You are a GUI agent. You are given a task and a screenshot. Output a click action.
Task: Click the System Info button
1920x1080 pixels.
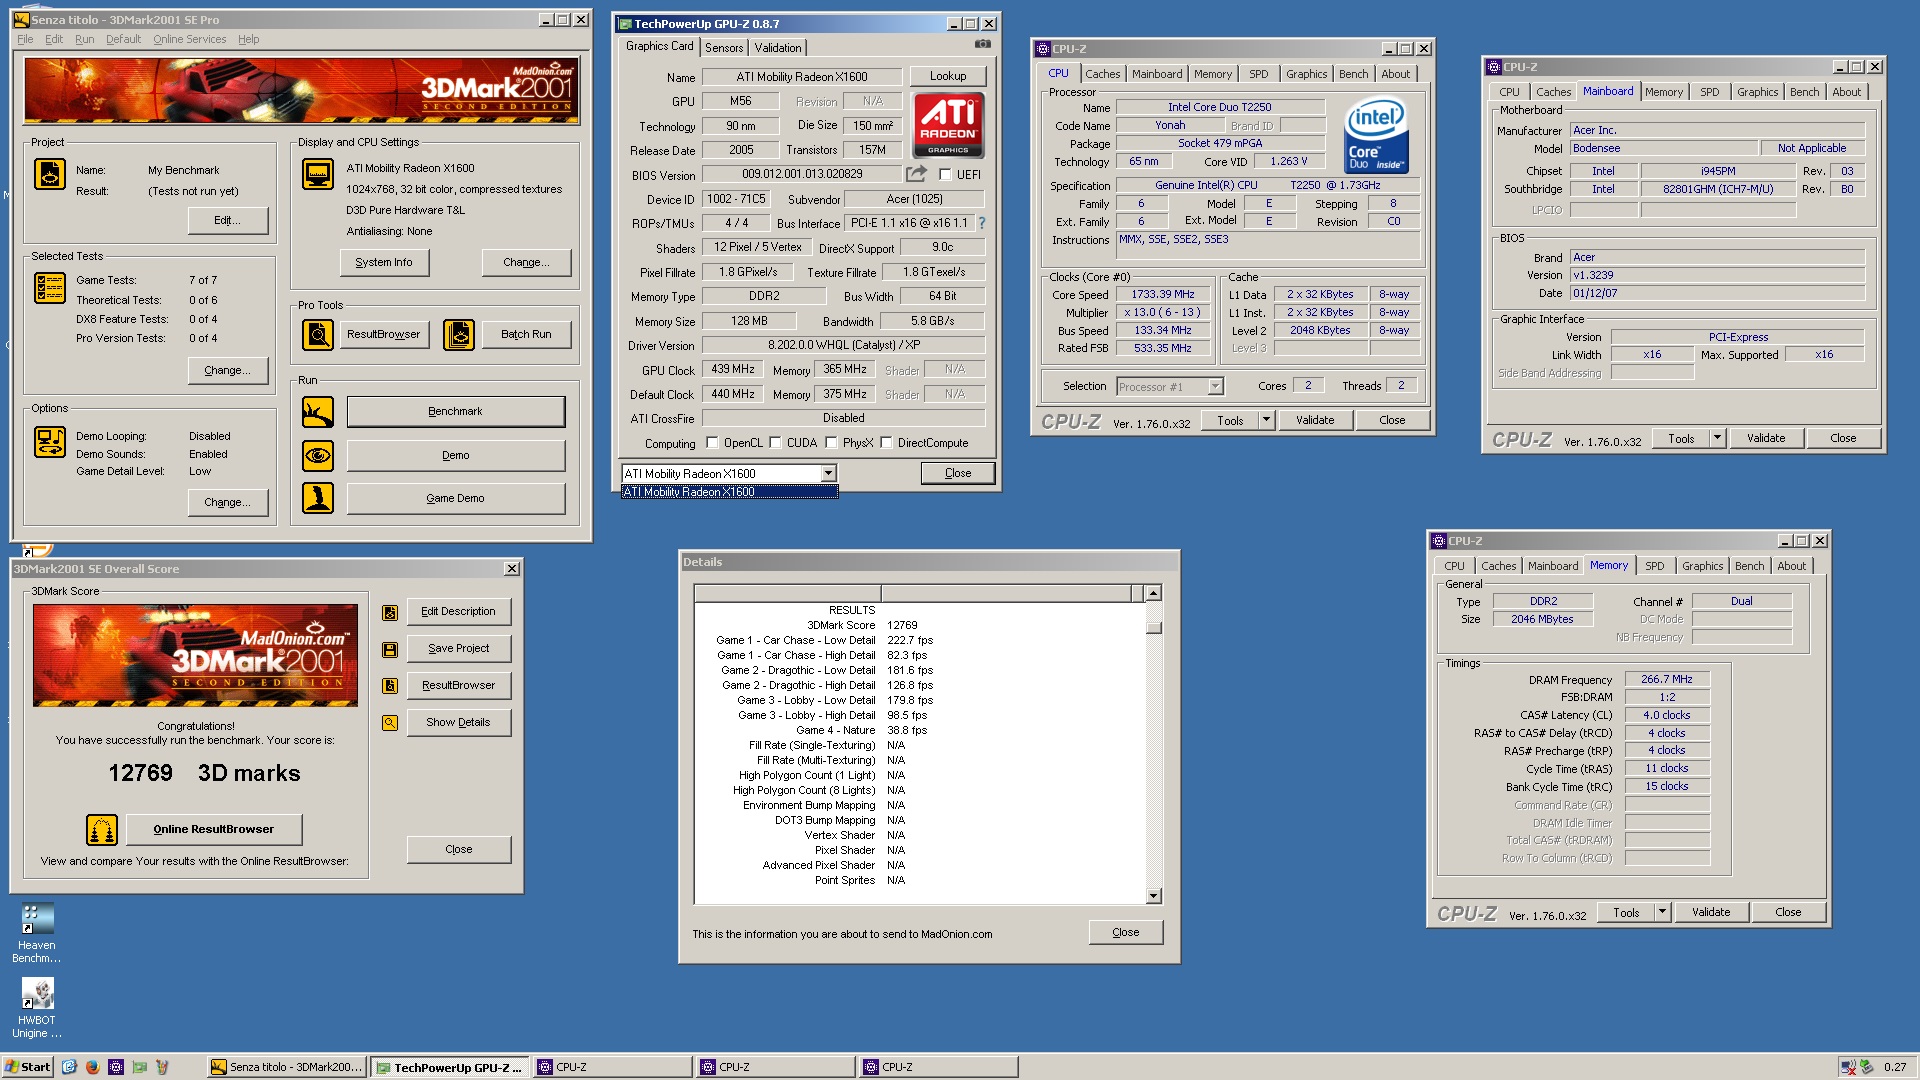pos(384,262)
